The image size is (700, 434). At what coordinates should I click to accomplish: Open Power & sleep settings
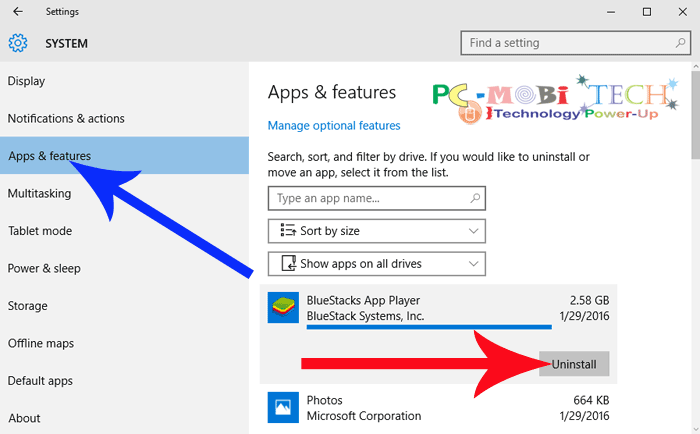pyautogui.click(x=124, y=268)
